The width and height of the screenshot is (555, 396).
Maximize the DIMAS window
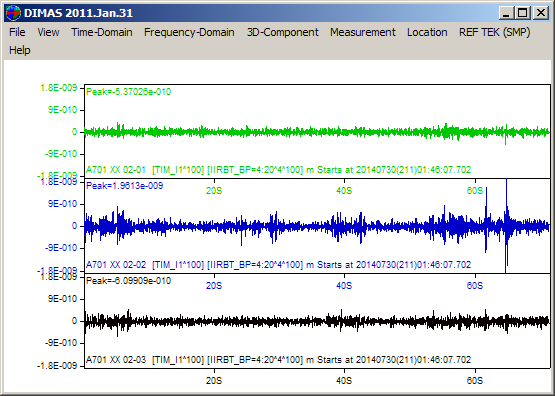pyautogui.click(x=522, y=13)
